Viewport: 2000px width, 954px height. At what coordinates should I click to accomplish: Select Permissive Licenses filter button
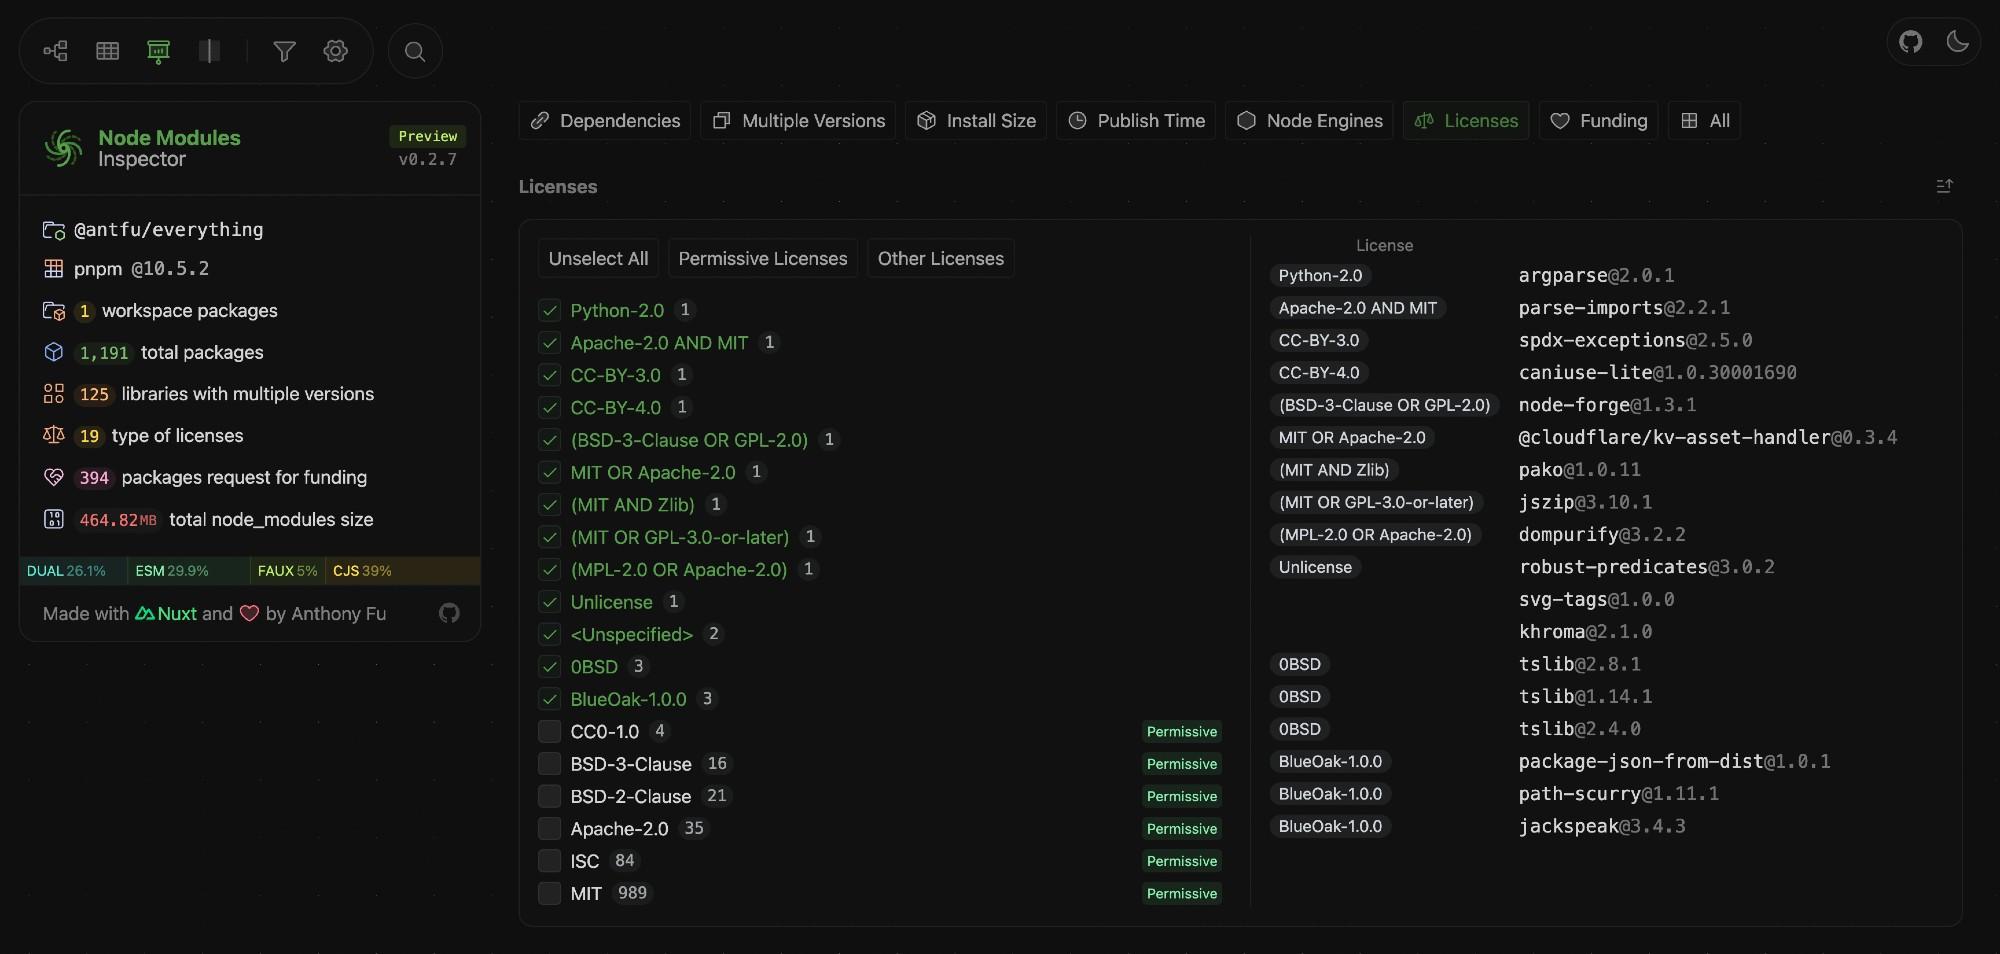pyautogui.click(x=763, y=259)
